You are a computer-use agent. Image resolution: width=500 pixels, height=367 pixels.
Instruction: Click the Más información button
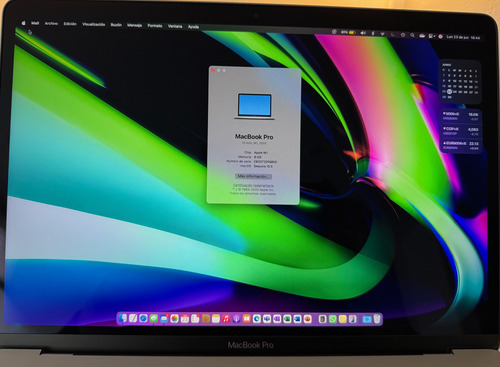click(x=253, y=176)
